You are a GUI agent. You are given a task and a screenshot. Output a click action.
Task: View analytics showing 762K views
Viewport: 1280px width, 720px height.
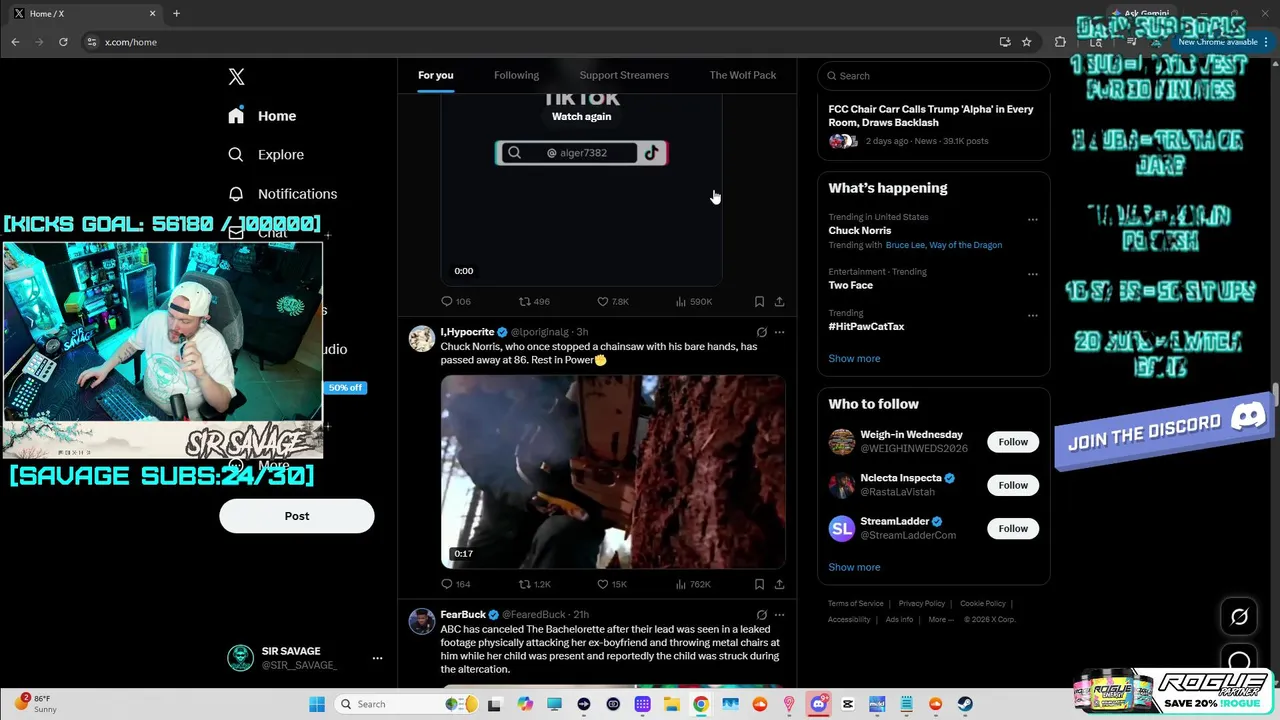click(x=693, y=584)
